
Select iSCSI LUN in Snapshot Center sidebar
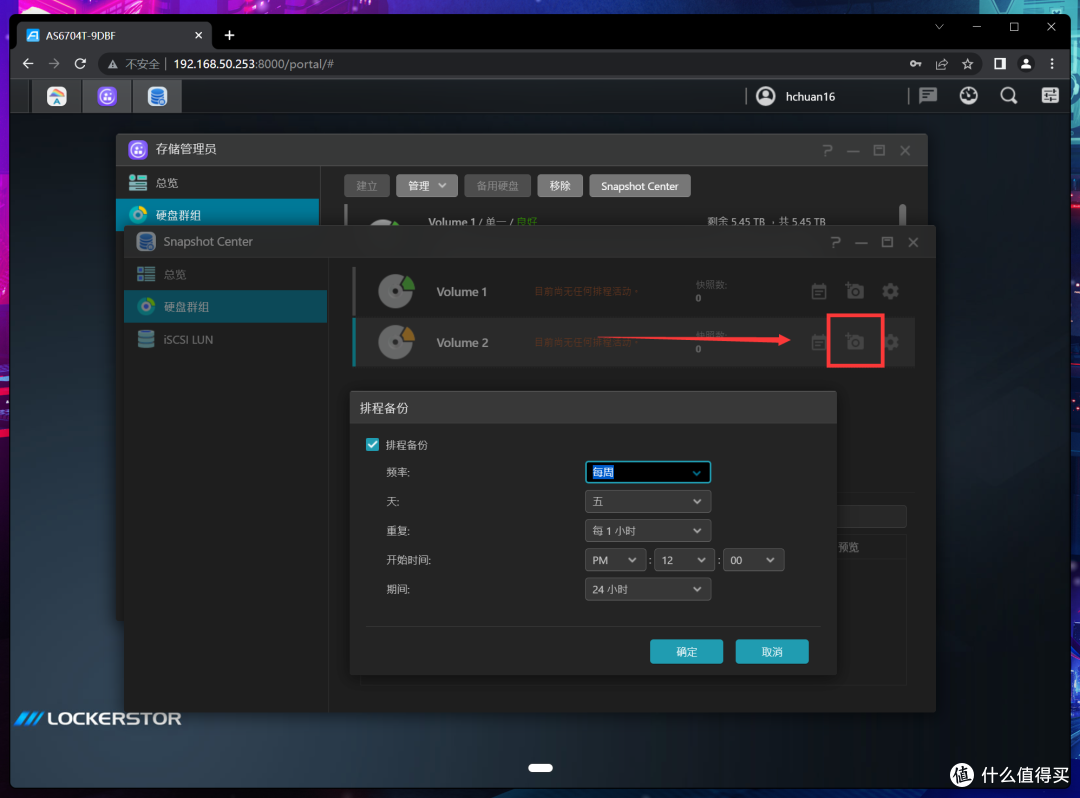(188, 340)
